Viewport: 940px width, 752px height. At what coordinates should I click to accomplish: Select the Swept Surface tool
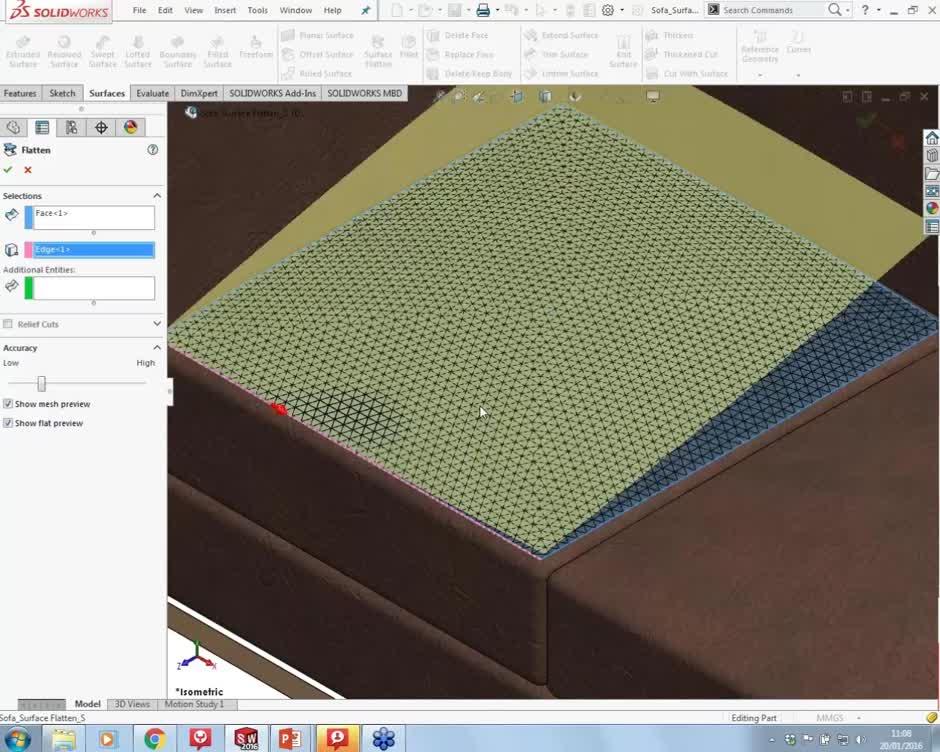[x=103, y=48]
